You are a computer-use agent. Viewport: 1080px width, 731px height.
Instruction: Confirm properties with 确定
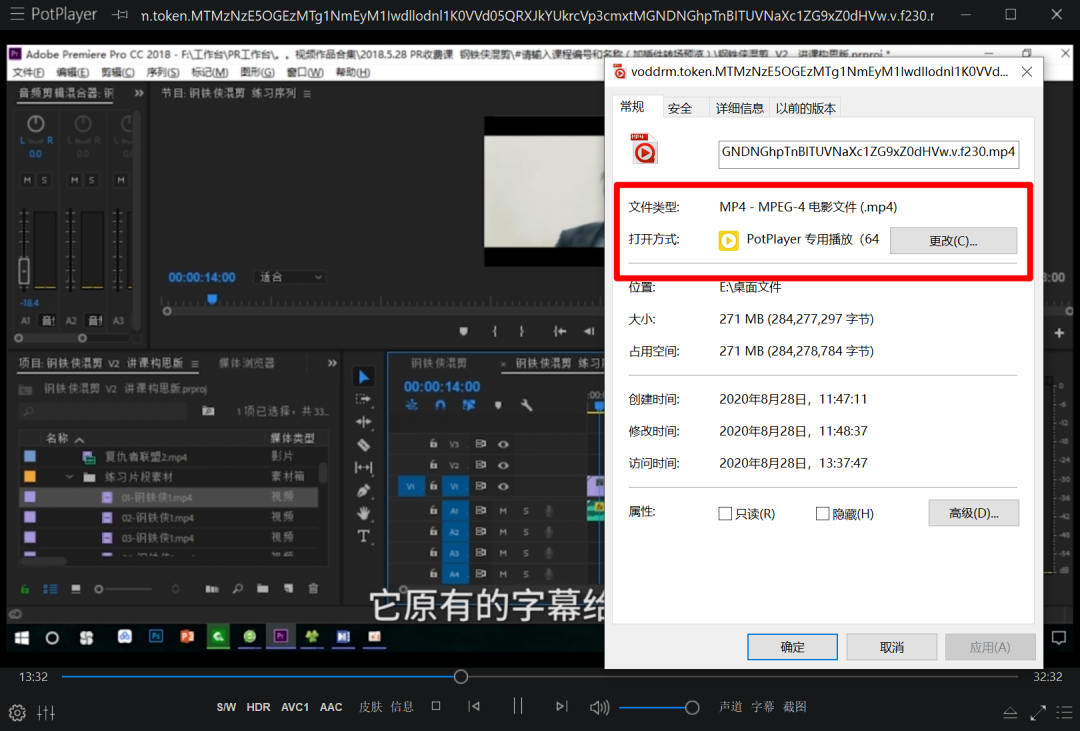point(792,647)
